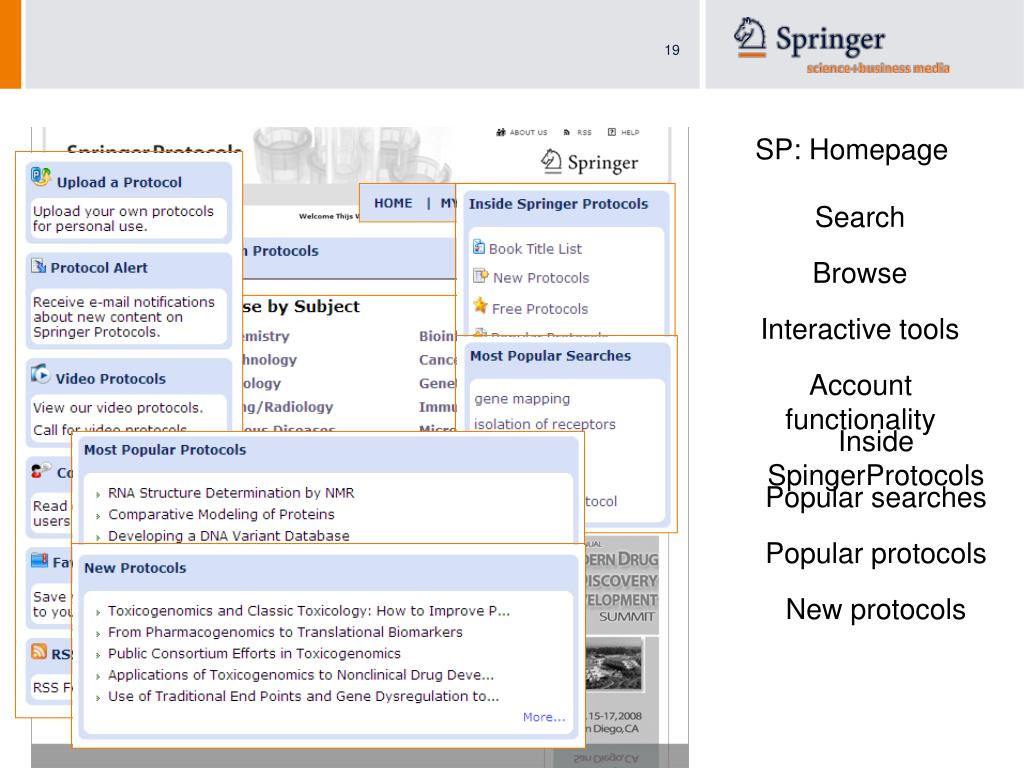Click the Favorites folder icon in sidebar

point(39,560)
